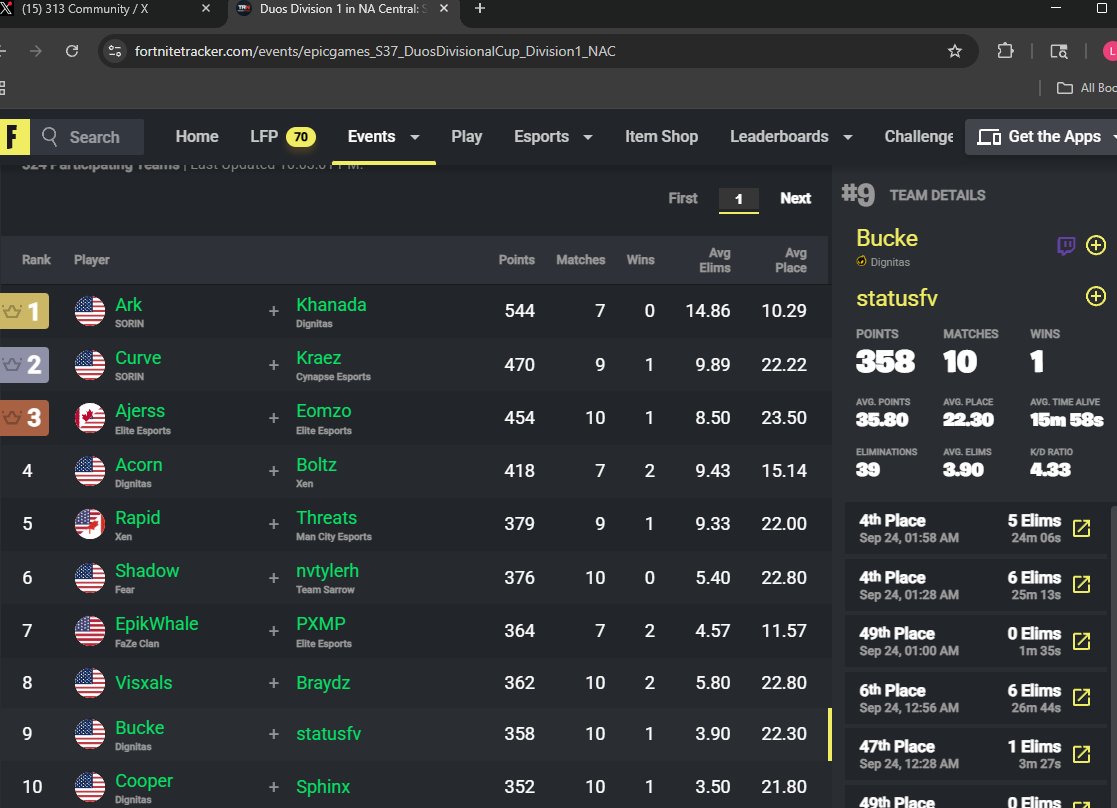Sort by Points column header
Screen dimensions: 1117x808
[x=516, y=260]
